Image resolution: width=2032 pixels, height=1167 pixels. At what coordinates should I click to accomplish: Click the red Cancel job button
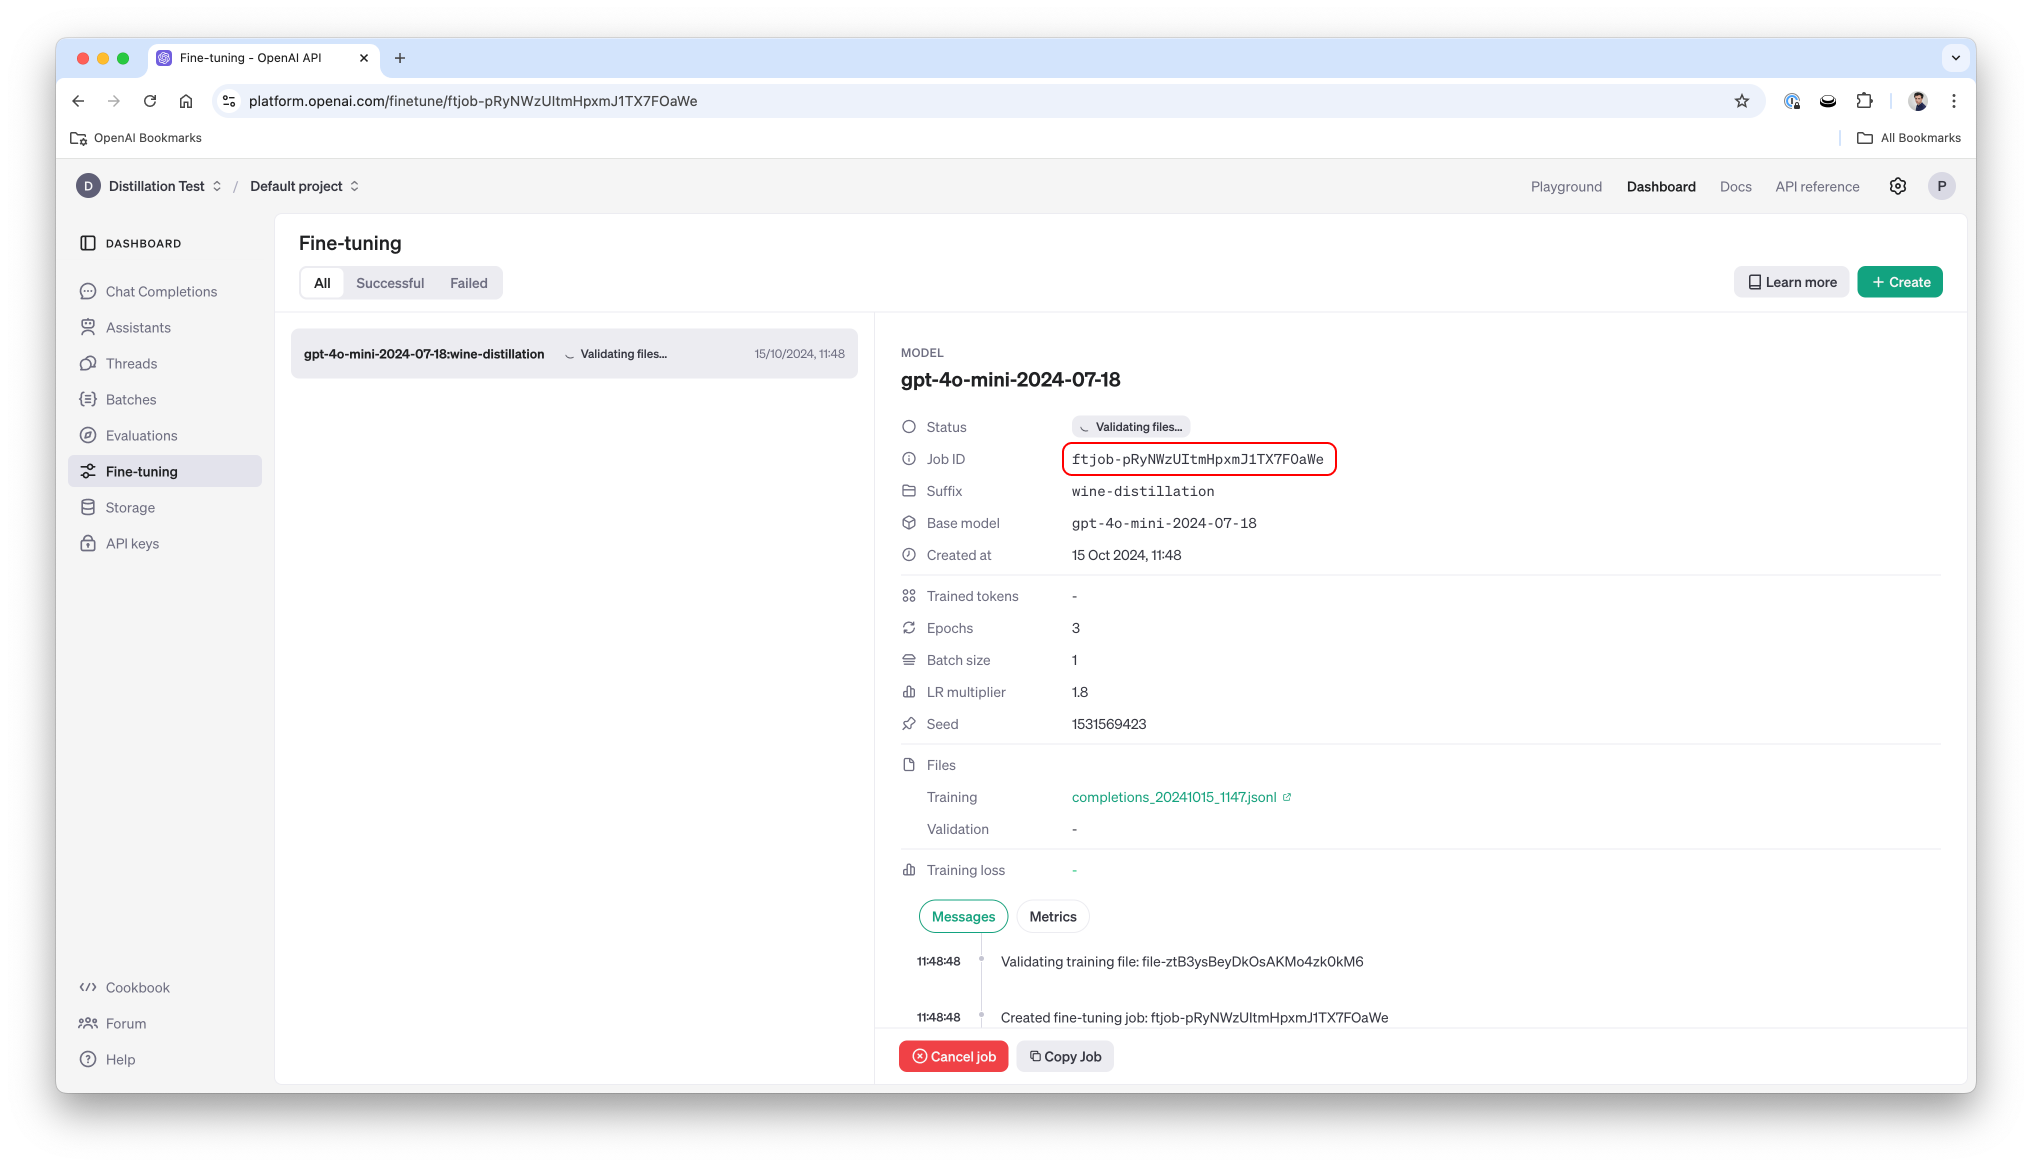(953, 1056)
